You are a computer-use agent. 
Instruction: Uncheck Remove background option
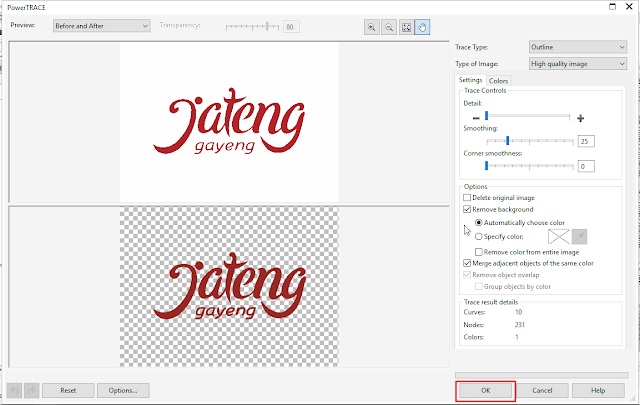pos(467,209)
